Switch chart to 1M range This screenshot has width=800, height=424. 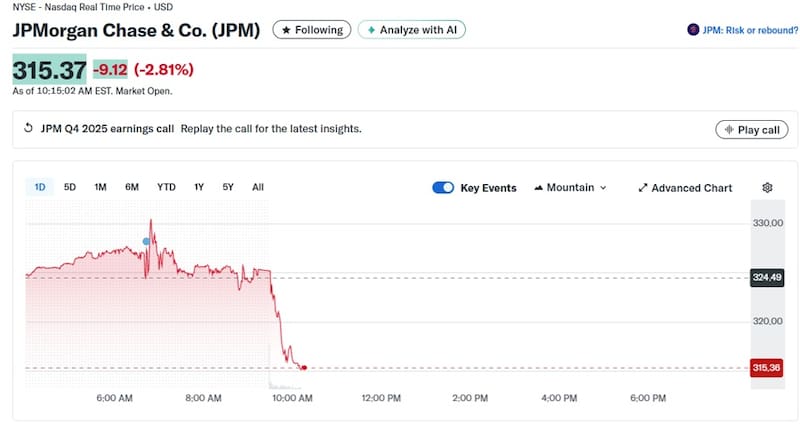pos(100,187)
